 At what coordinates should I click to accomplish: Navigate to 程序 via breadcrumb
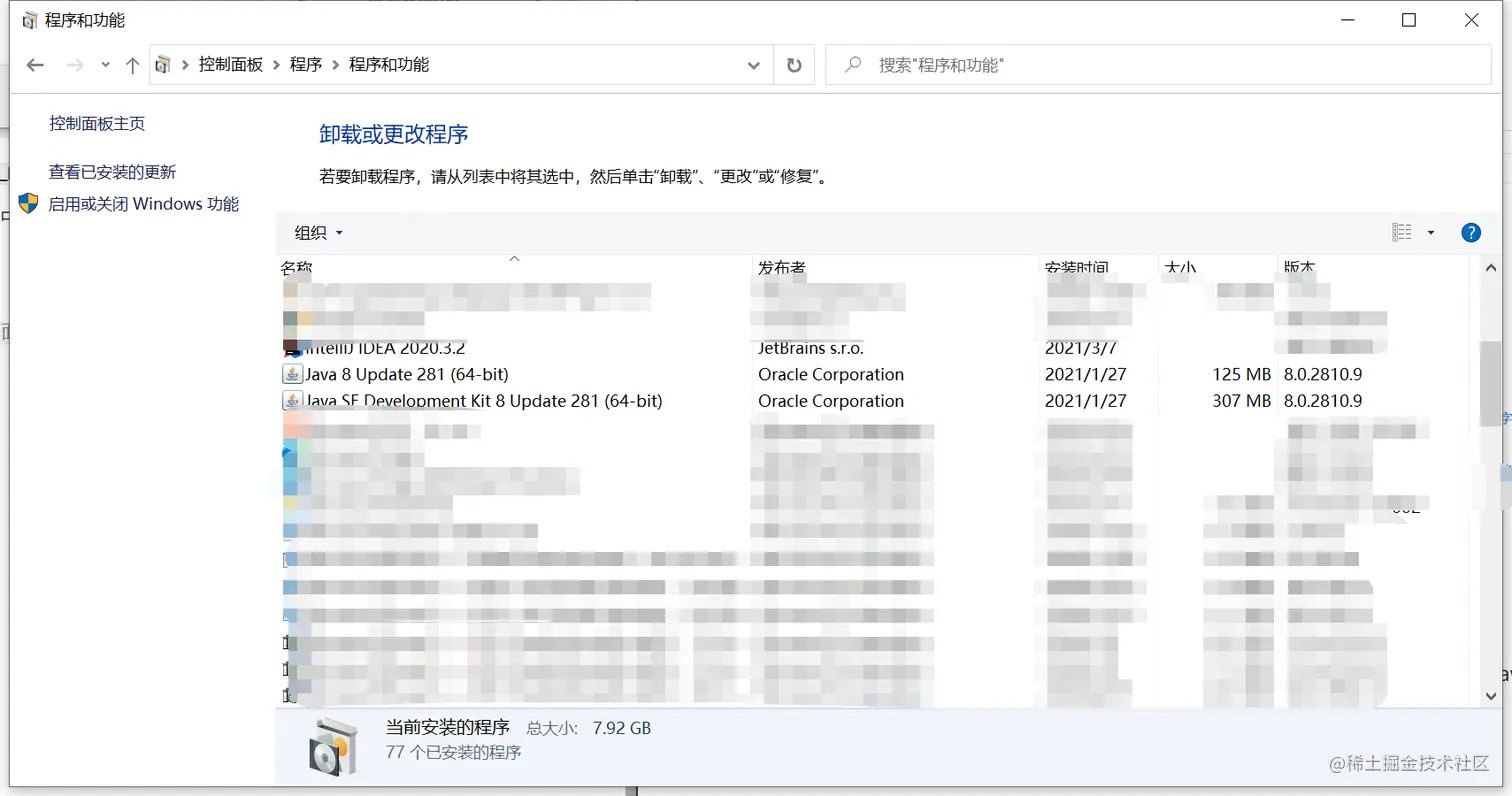(x=306, y=64)
